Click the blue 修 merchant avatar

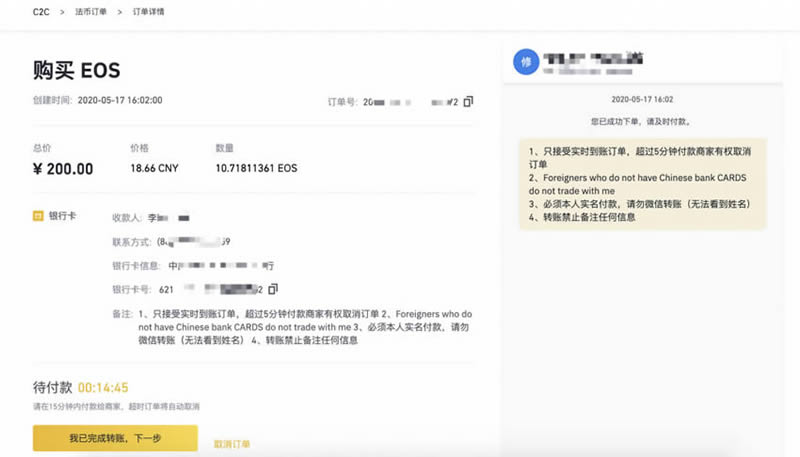526,62
